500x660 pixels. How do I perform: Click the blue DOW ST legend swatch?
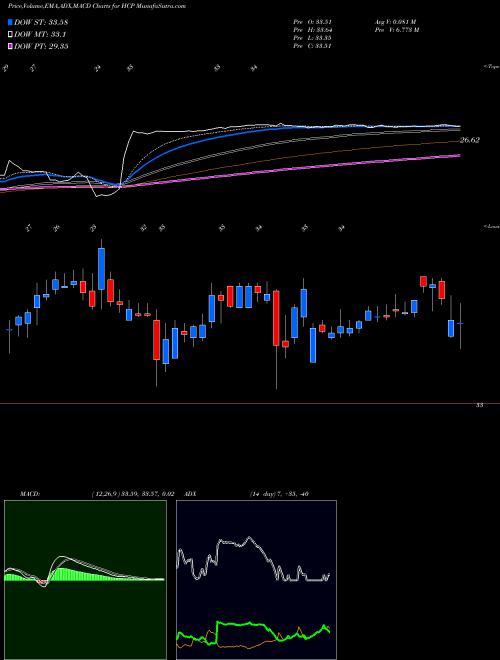pos(11,22)
